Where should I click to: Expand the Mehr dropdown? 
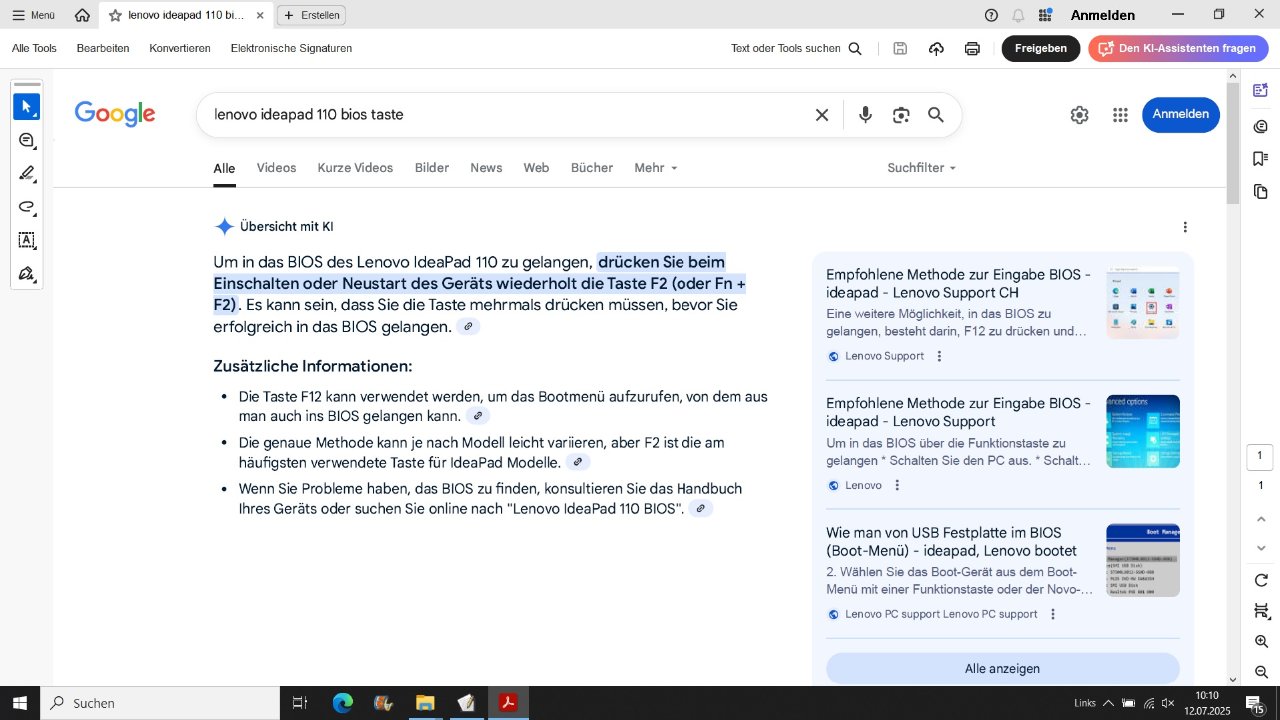click(x=656, y=168)
